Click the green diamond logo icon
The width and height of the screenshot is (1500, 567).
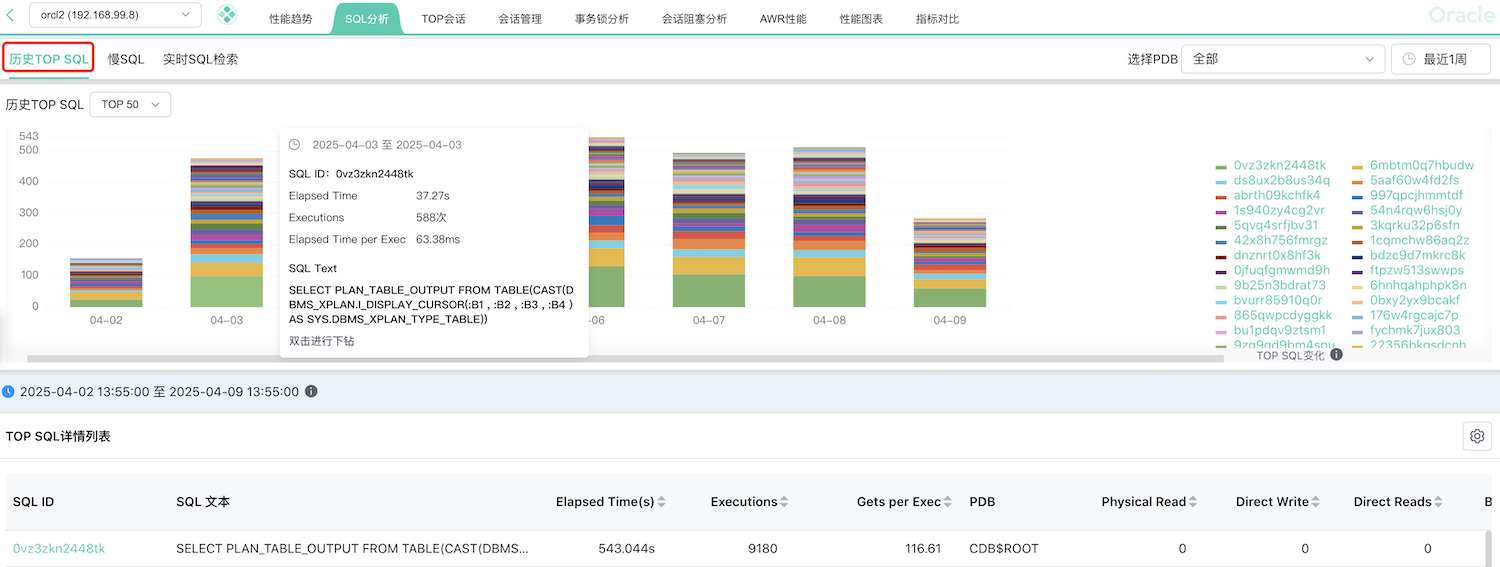pyautogui.click(x=228, y=15)
